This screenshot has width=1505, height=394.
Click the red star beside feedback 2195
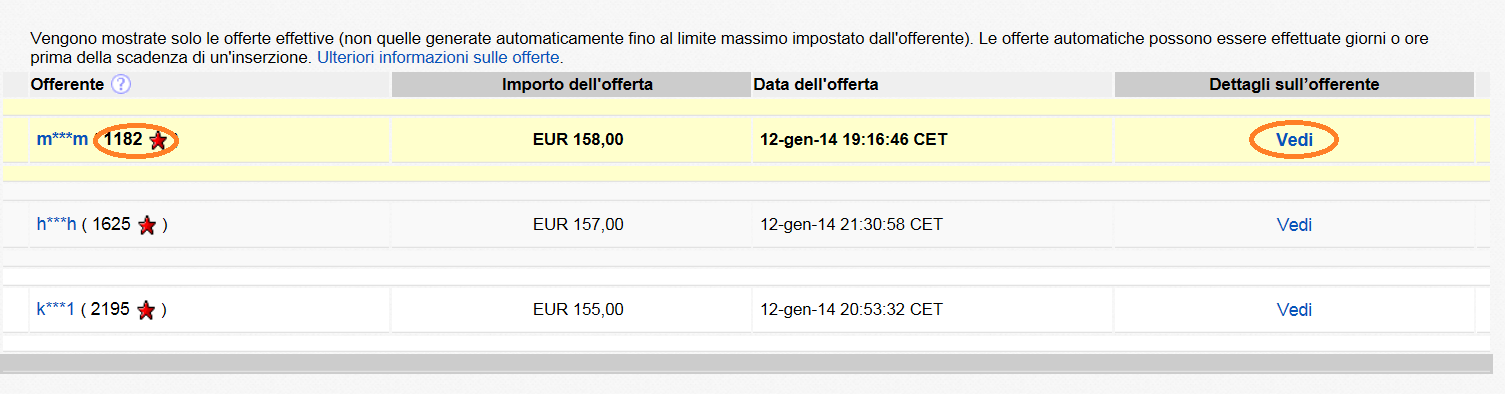[146, 310]
